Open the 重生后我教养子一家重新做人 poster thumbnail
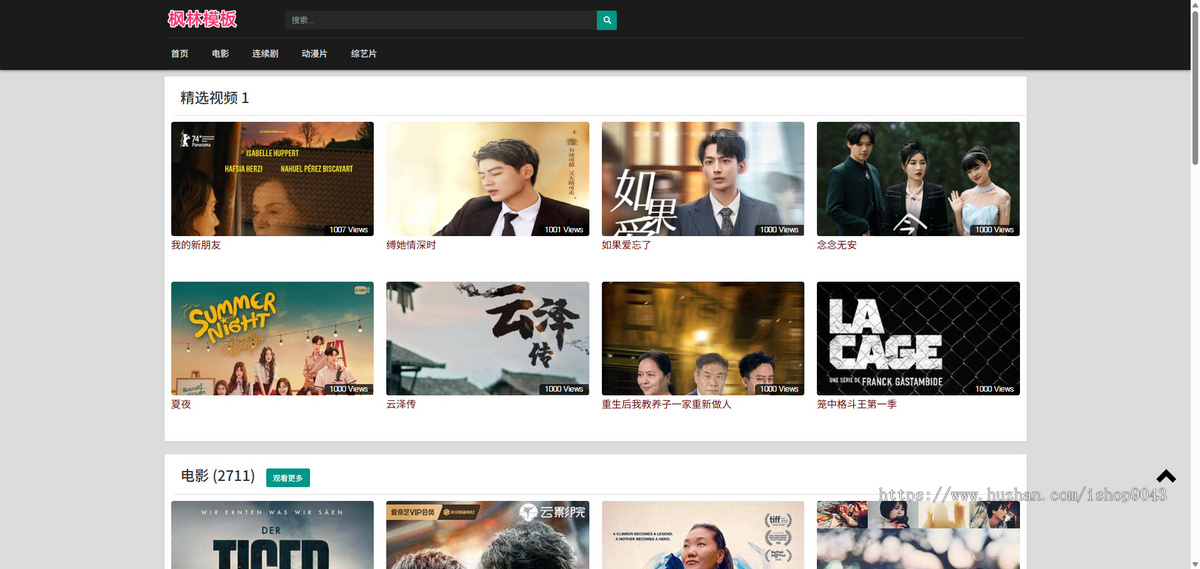 pyautogui.click(x=703, y=338)
